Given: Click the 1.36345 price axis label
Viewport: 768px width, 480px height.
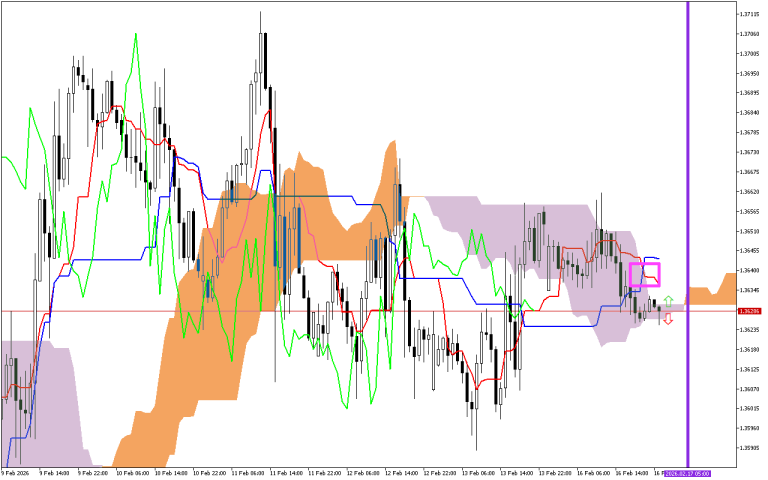Looking at the screenshot, I should click(x=750, y=290).
